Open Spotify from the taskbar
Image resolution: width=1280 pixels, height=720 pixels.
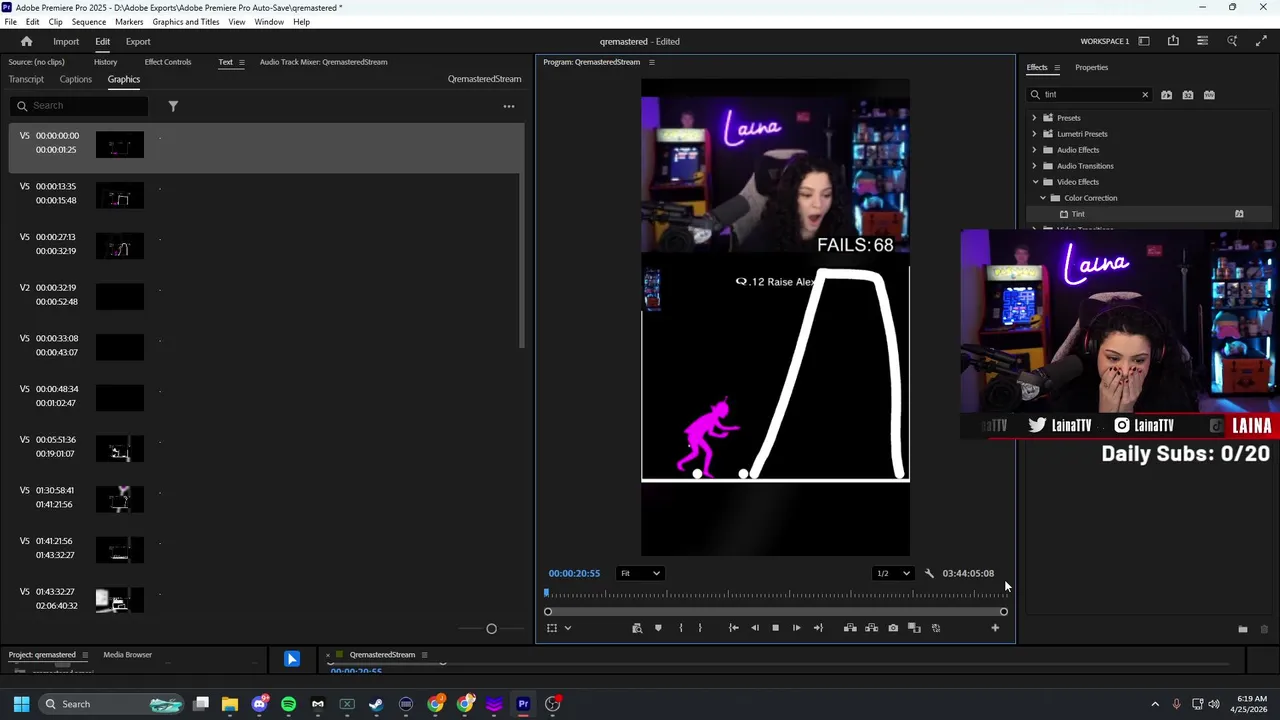click(x=289, y=704)
